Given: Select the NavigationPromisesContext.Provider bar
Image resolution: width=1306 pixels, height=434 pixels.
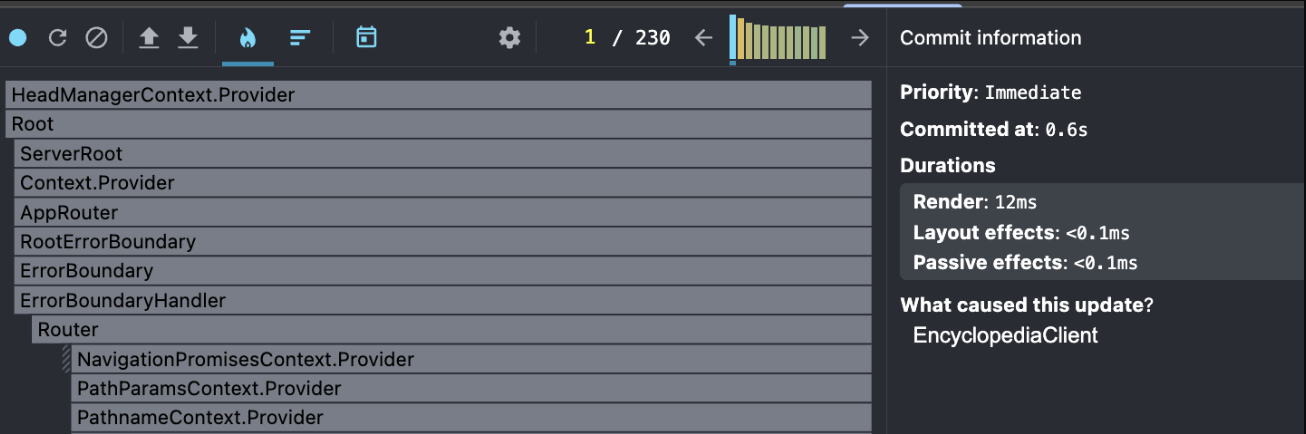Looking at the screenshot, I should tap(472, 359).
